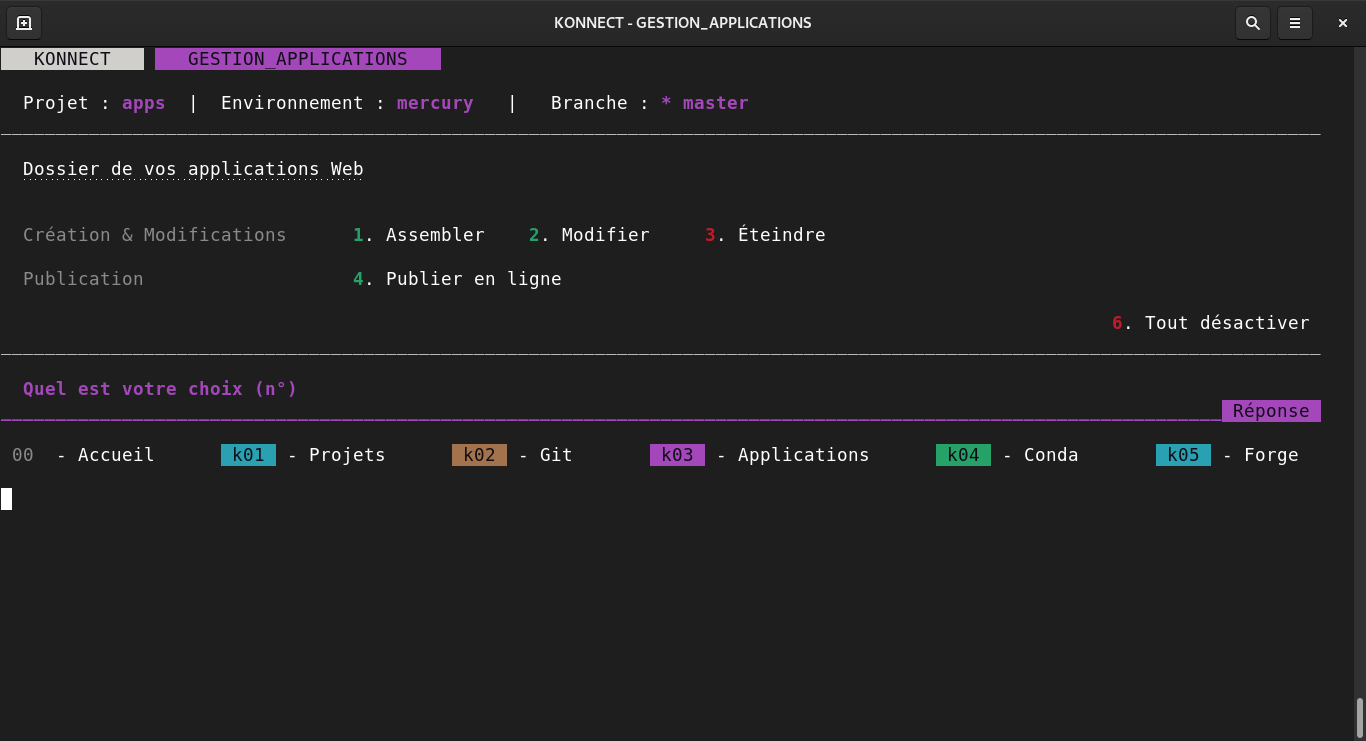This screenshot has width=1366, height=741.
Task: Click the vertical scrollbar handle
Action: point(1359,717)
